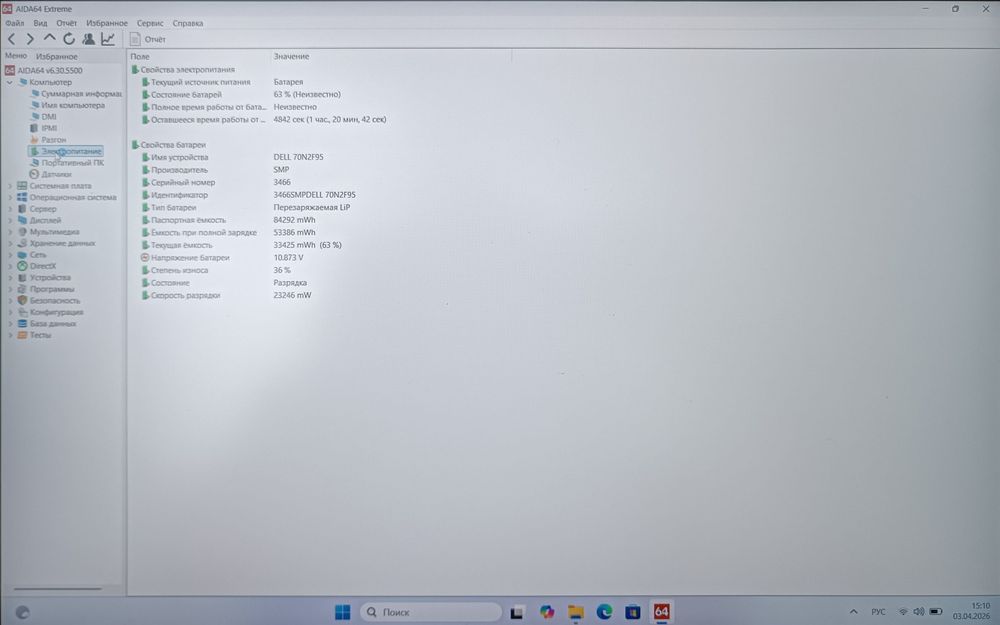
Task: Select Портативный ПК tree item
Action: [x=67, y=163]
